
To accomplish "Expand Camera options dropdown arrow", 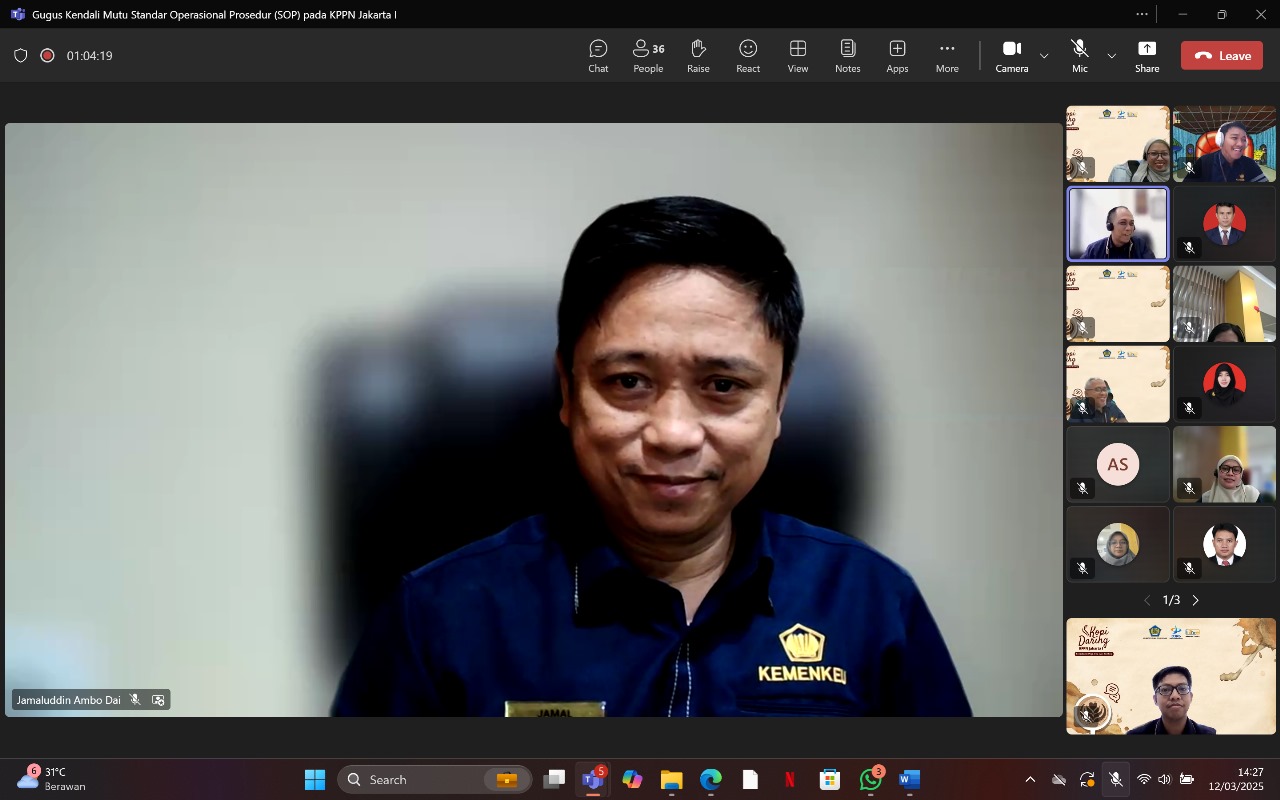I will (1044, 56).
